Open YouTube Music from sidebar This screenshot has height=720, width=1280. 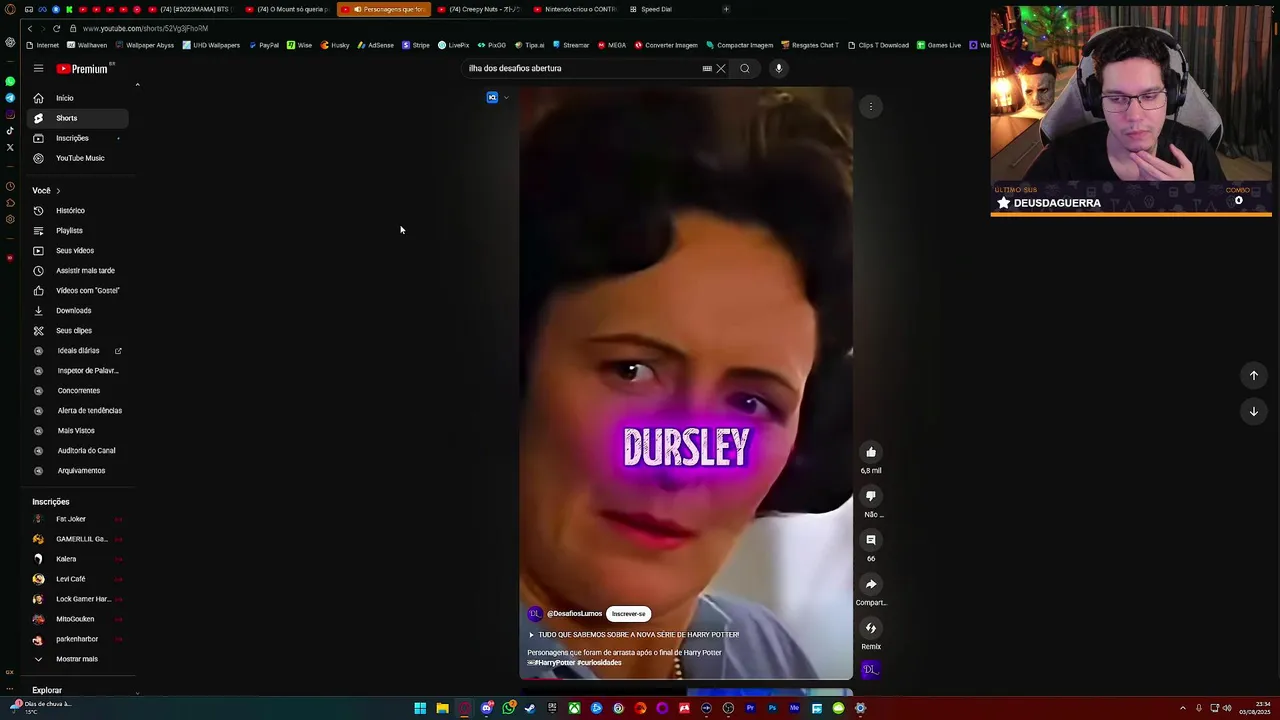(x=78, y=158)
